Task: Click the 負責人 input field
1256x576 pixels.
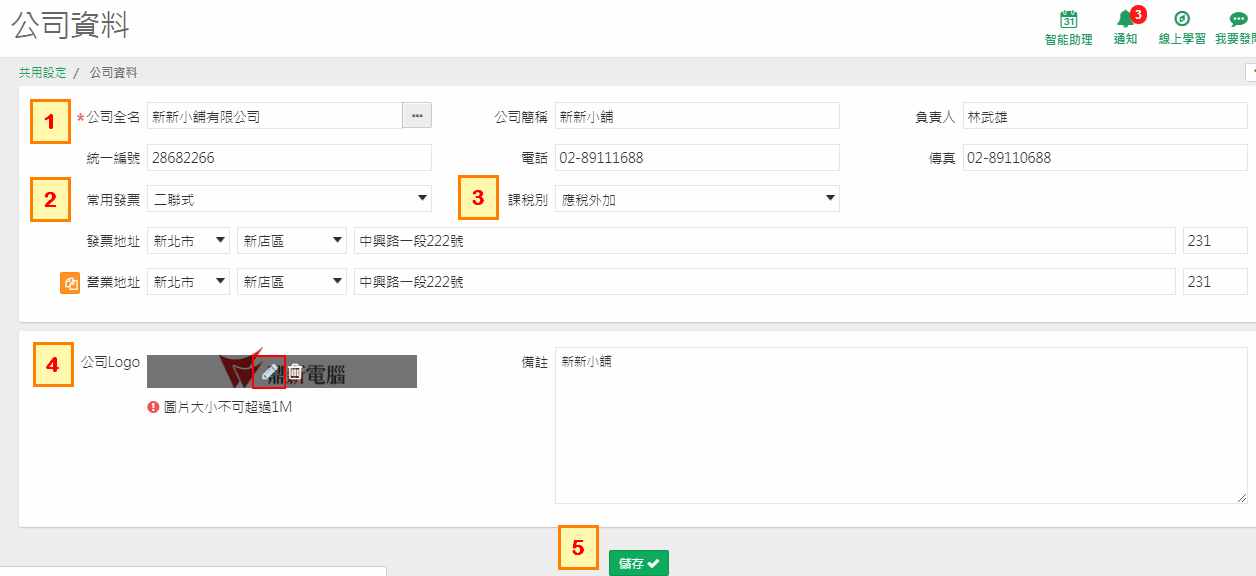Action: point(1105,116)
